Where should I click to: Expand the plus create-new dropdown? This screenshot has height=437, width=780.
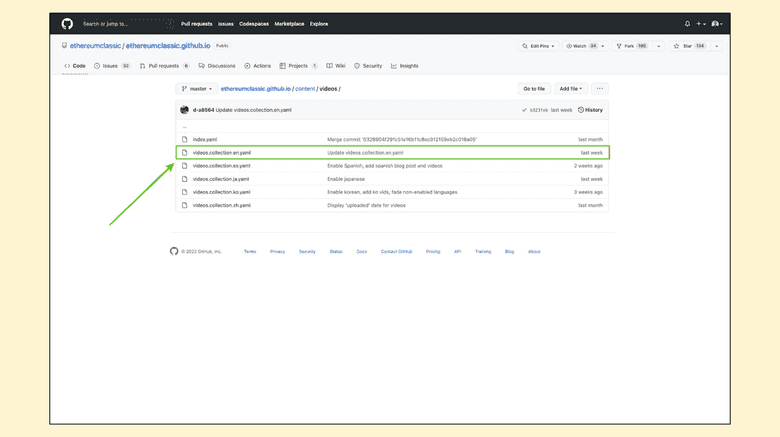tap(701, 24)
